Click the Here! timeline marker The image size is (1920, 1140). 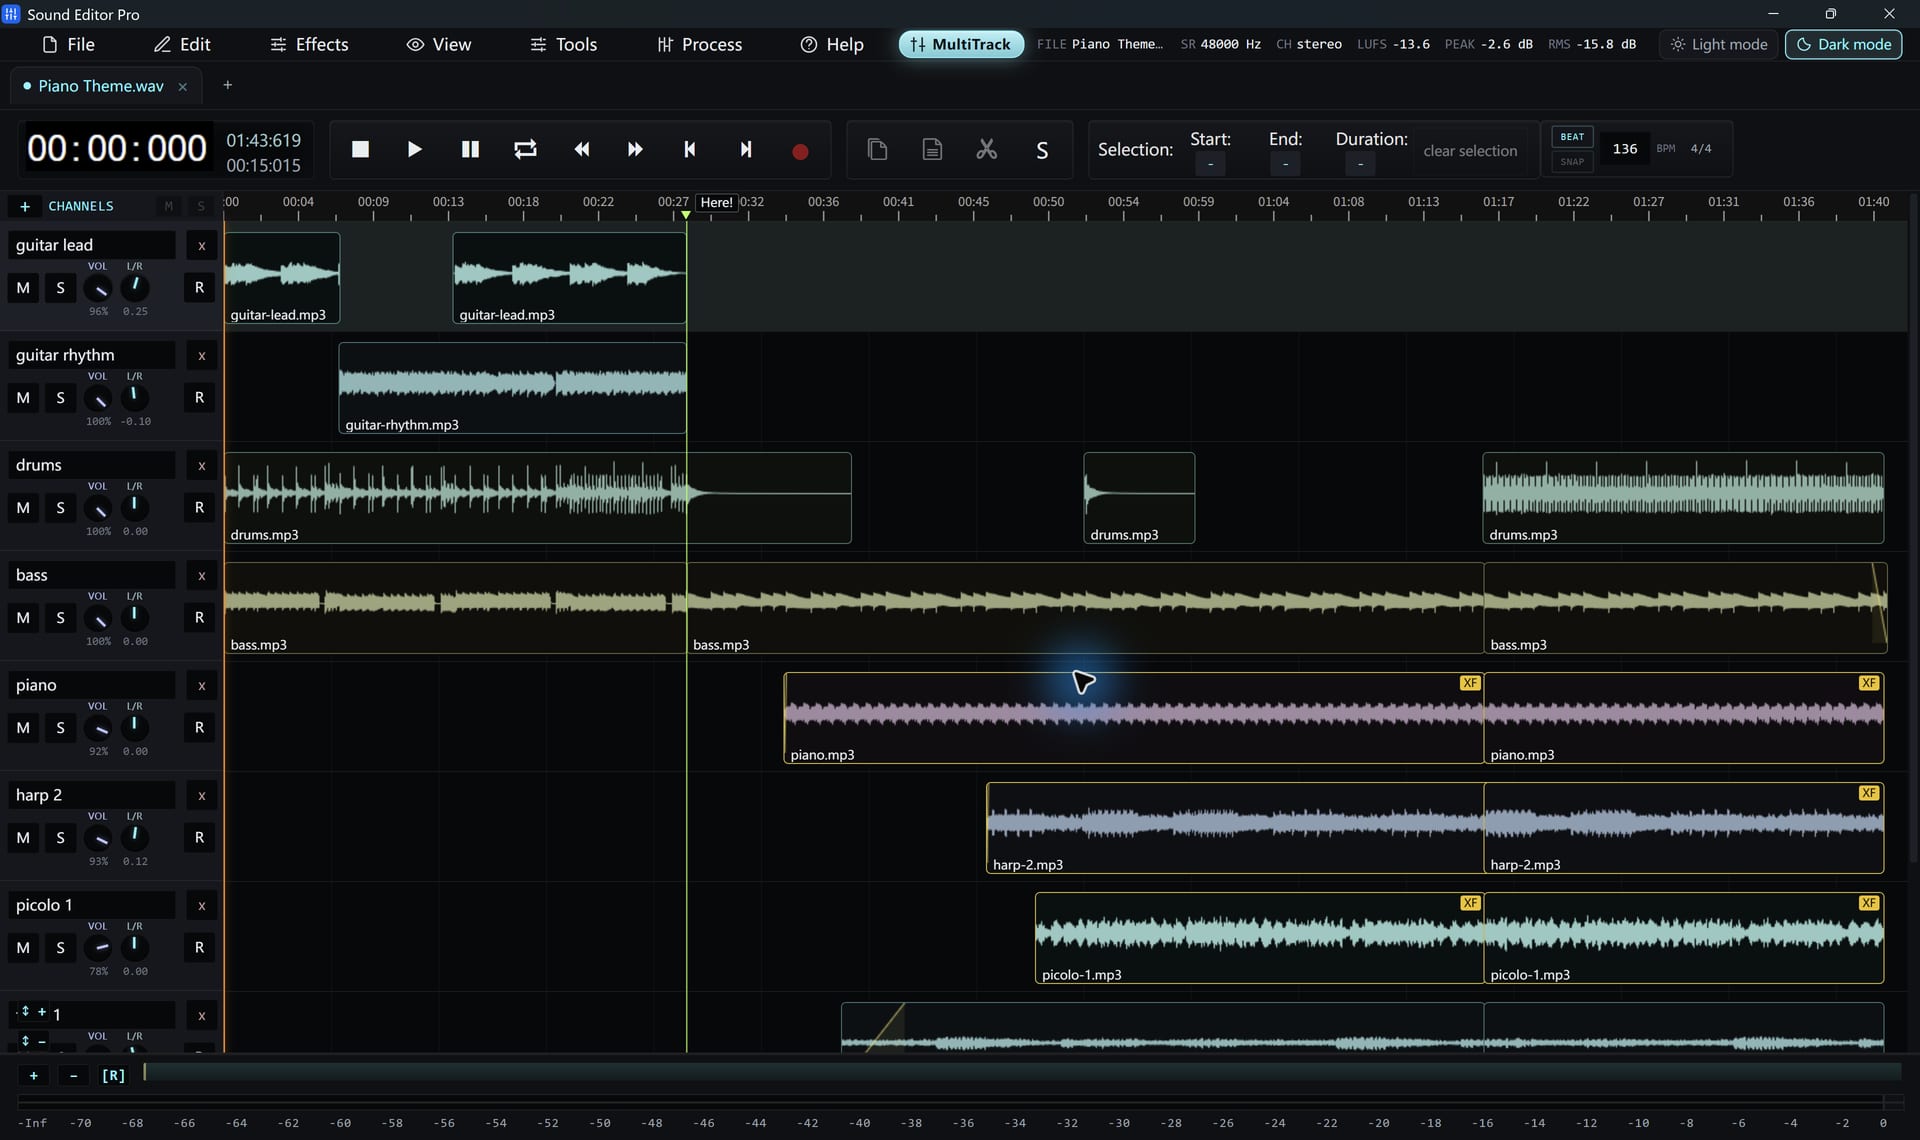716,202
